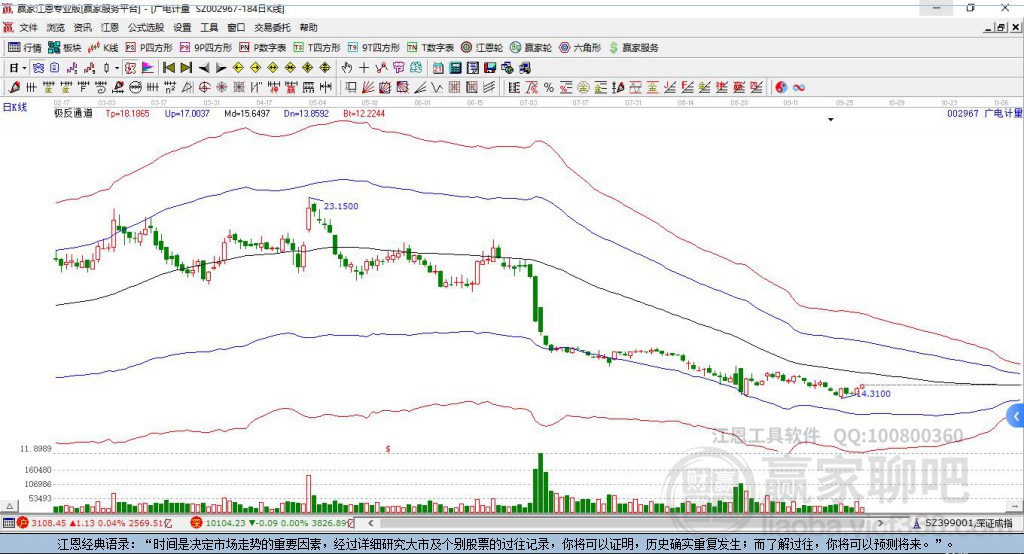This screenshot has width=1024, height=554.
Task: Open the 行情 quotes view
Action: [x=24, y=48]
